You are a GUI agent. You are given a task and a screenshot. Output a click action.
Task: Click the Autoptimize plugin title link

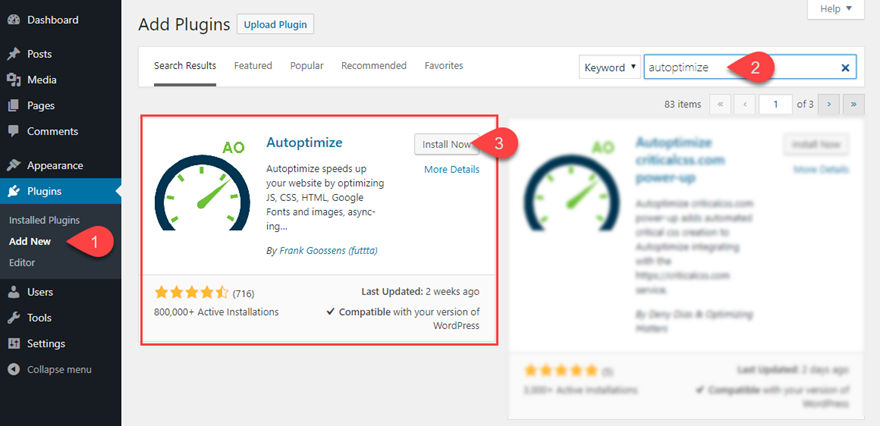pos(304,143)
